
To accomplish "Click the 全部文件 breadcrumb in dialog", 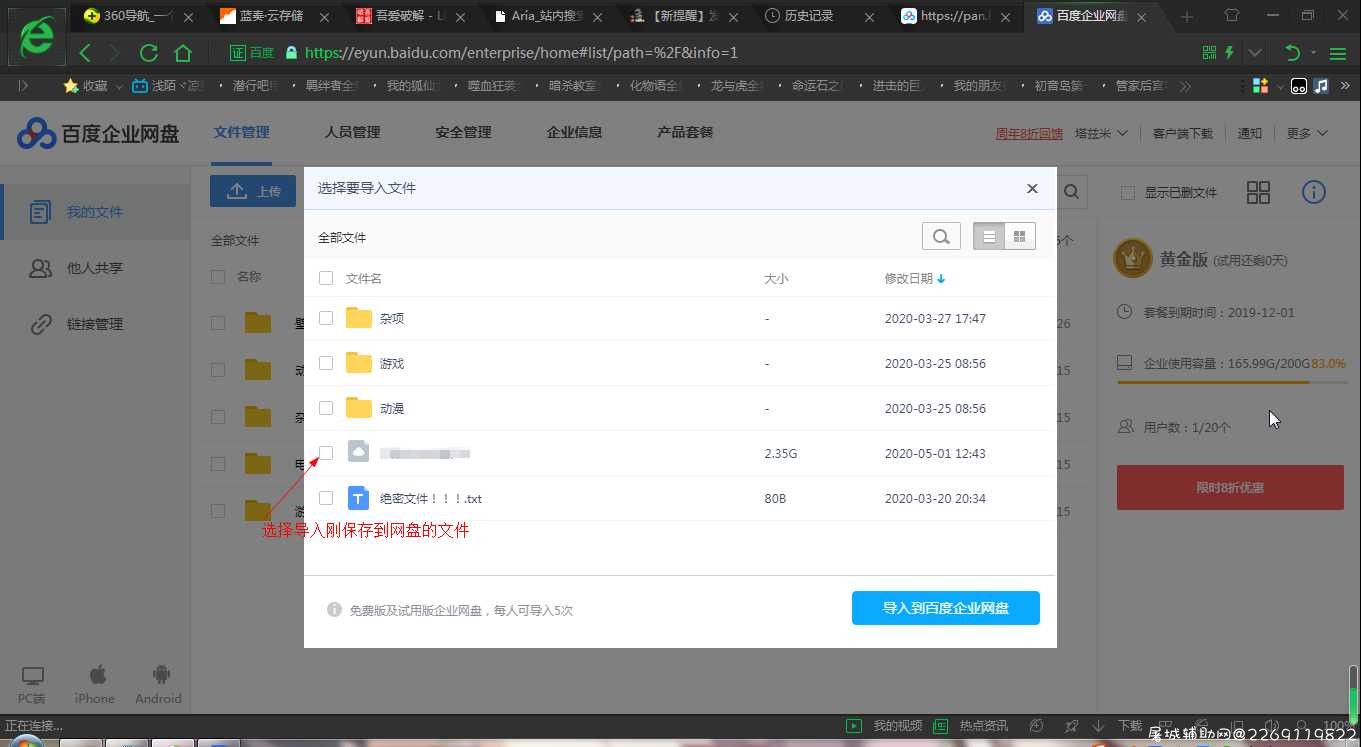I will point(342,237).
